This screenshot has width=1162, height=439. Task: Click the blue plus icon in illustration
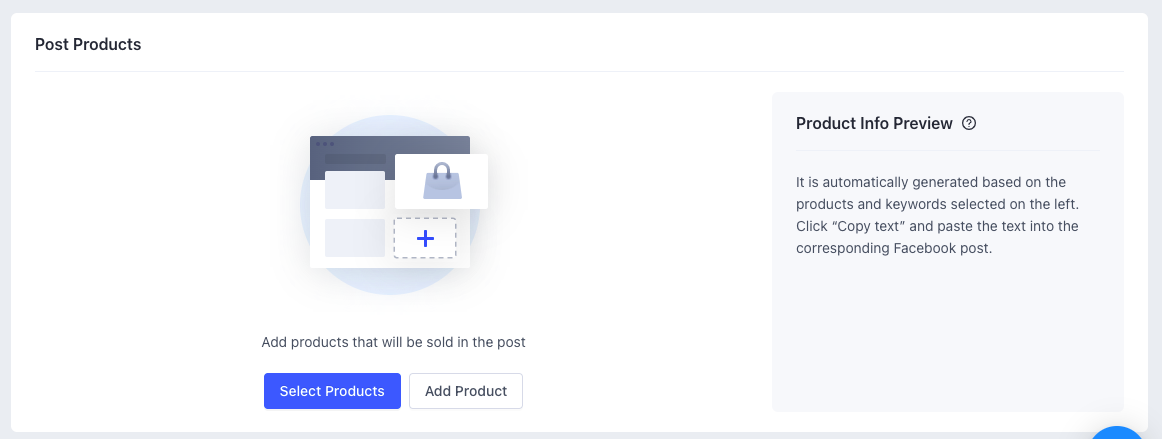425,238
